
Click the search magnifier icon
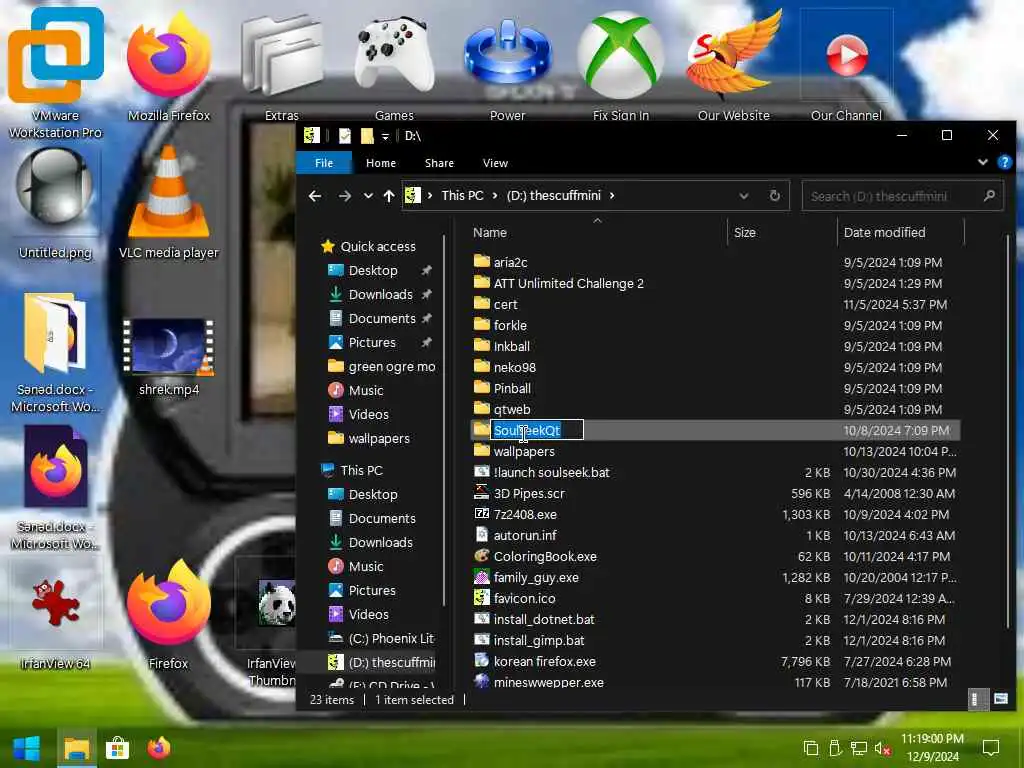click(989, 195)
